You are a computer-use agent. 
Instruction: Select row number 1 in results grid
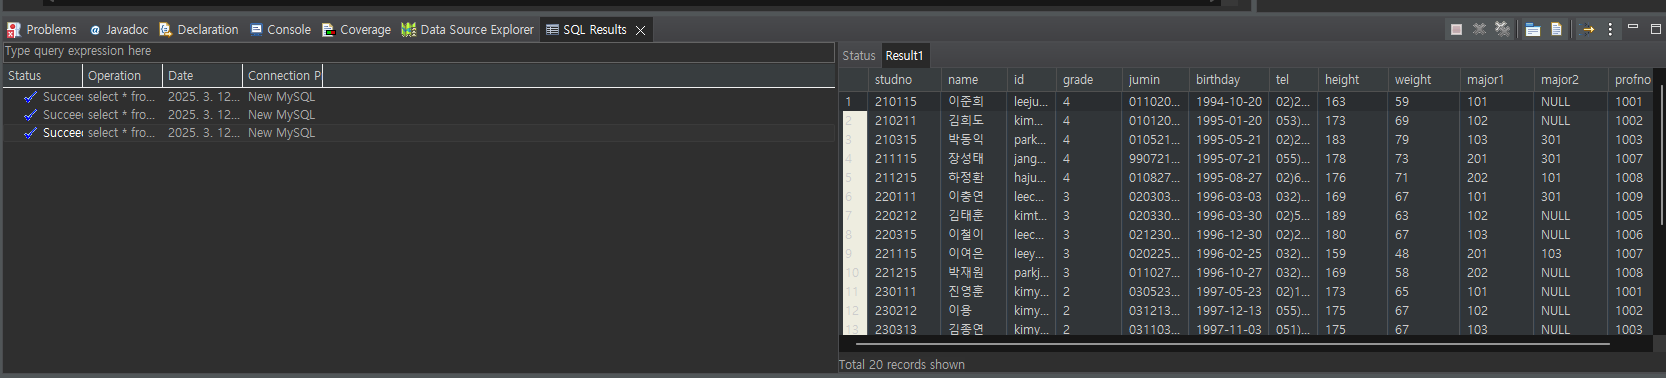point(852,102)
